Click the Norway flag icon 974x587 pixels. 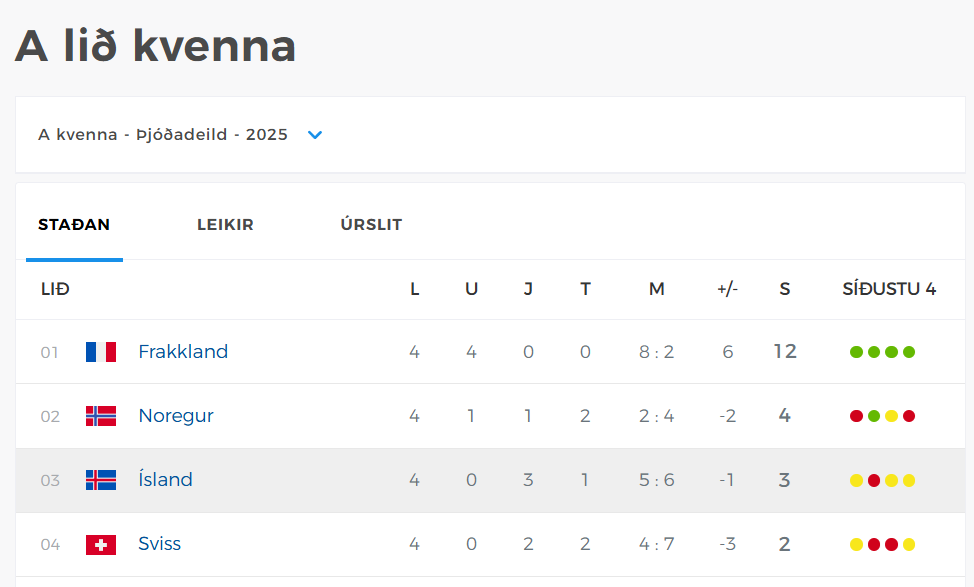point(101,416)
